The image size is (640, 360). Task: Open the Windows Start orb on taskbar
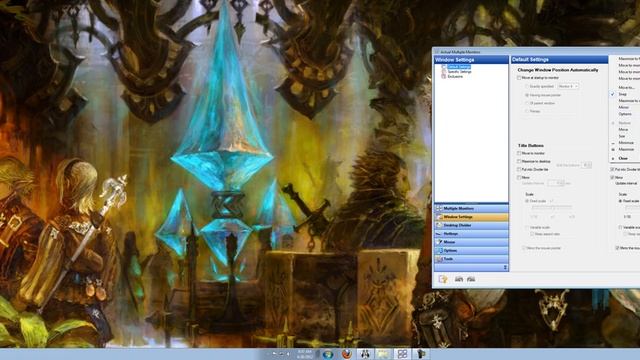[x=328, y=354]
